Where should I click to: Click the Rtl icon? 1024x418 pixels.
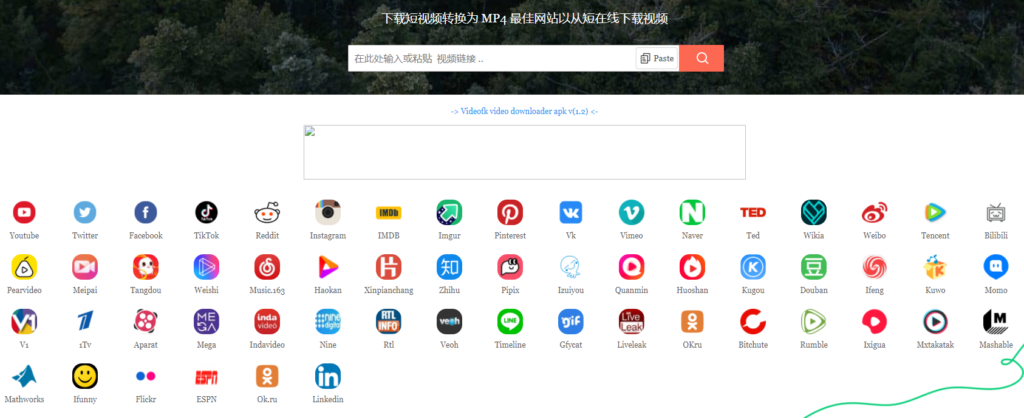pyautogui.click(x=389, y=321)
